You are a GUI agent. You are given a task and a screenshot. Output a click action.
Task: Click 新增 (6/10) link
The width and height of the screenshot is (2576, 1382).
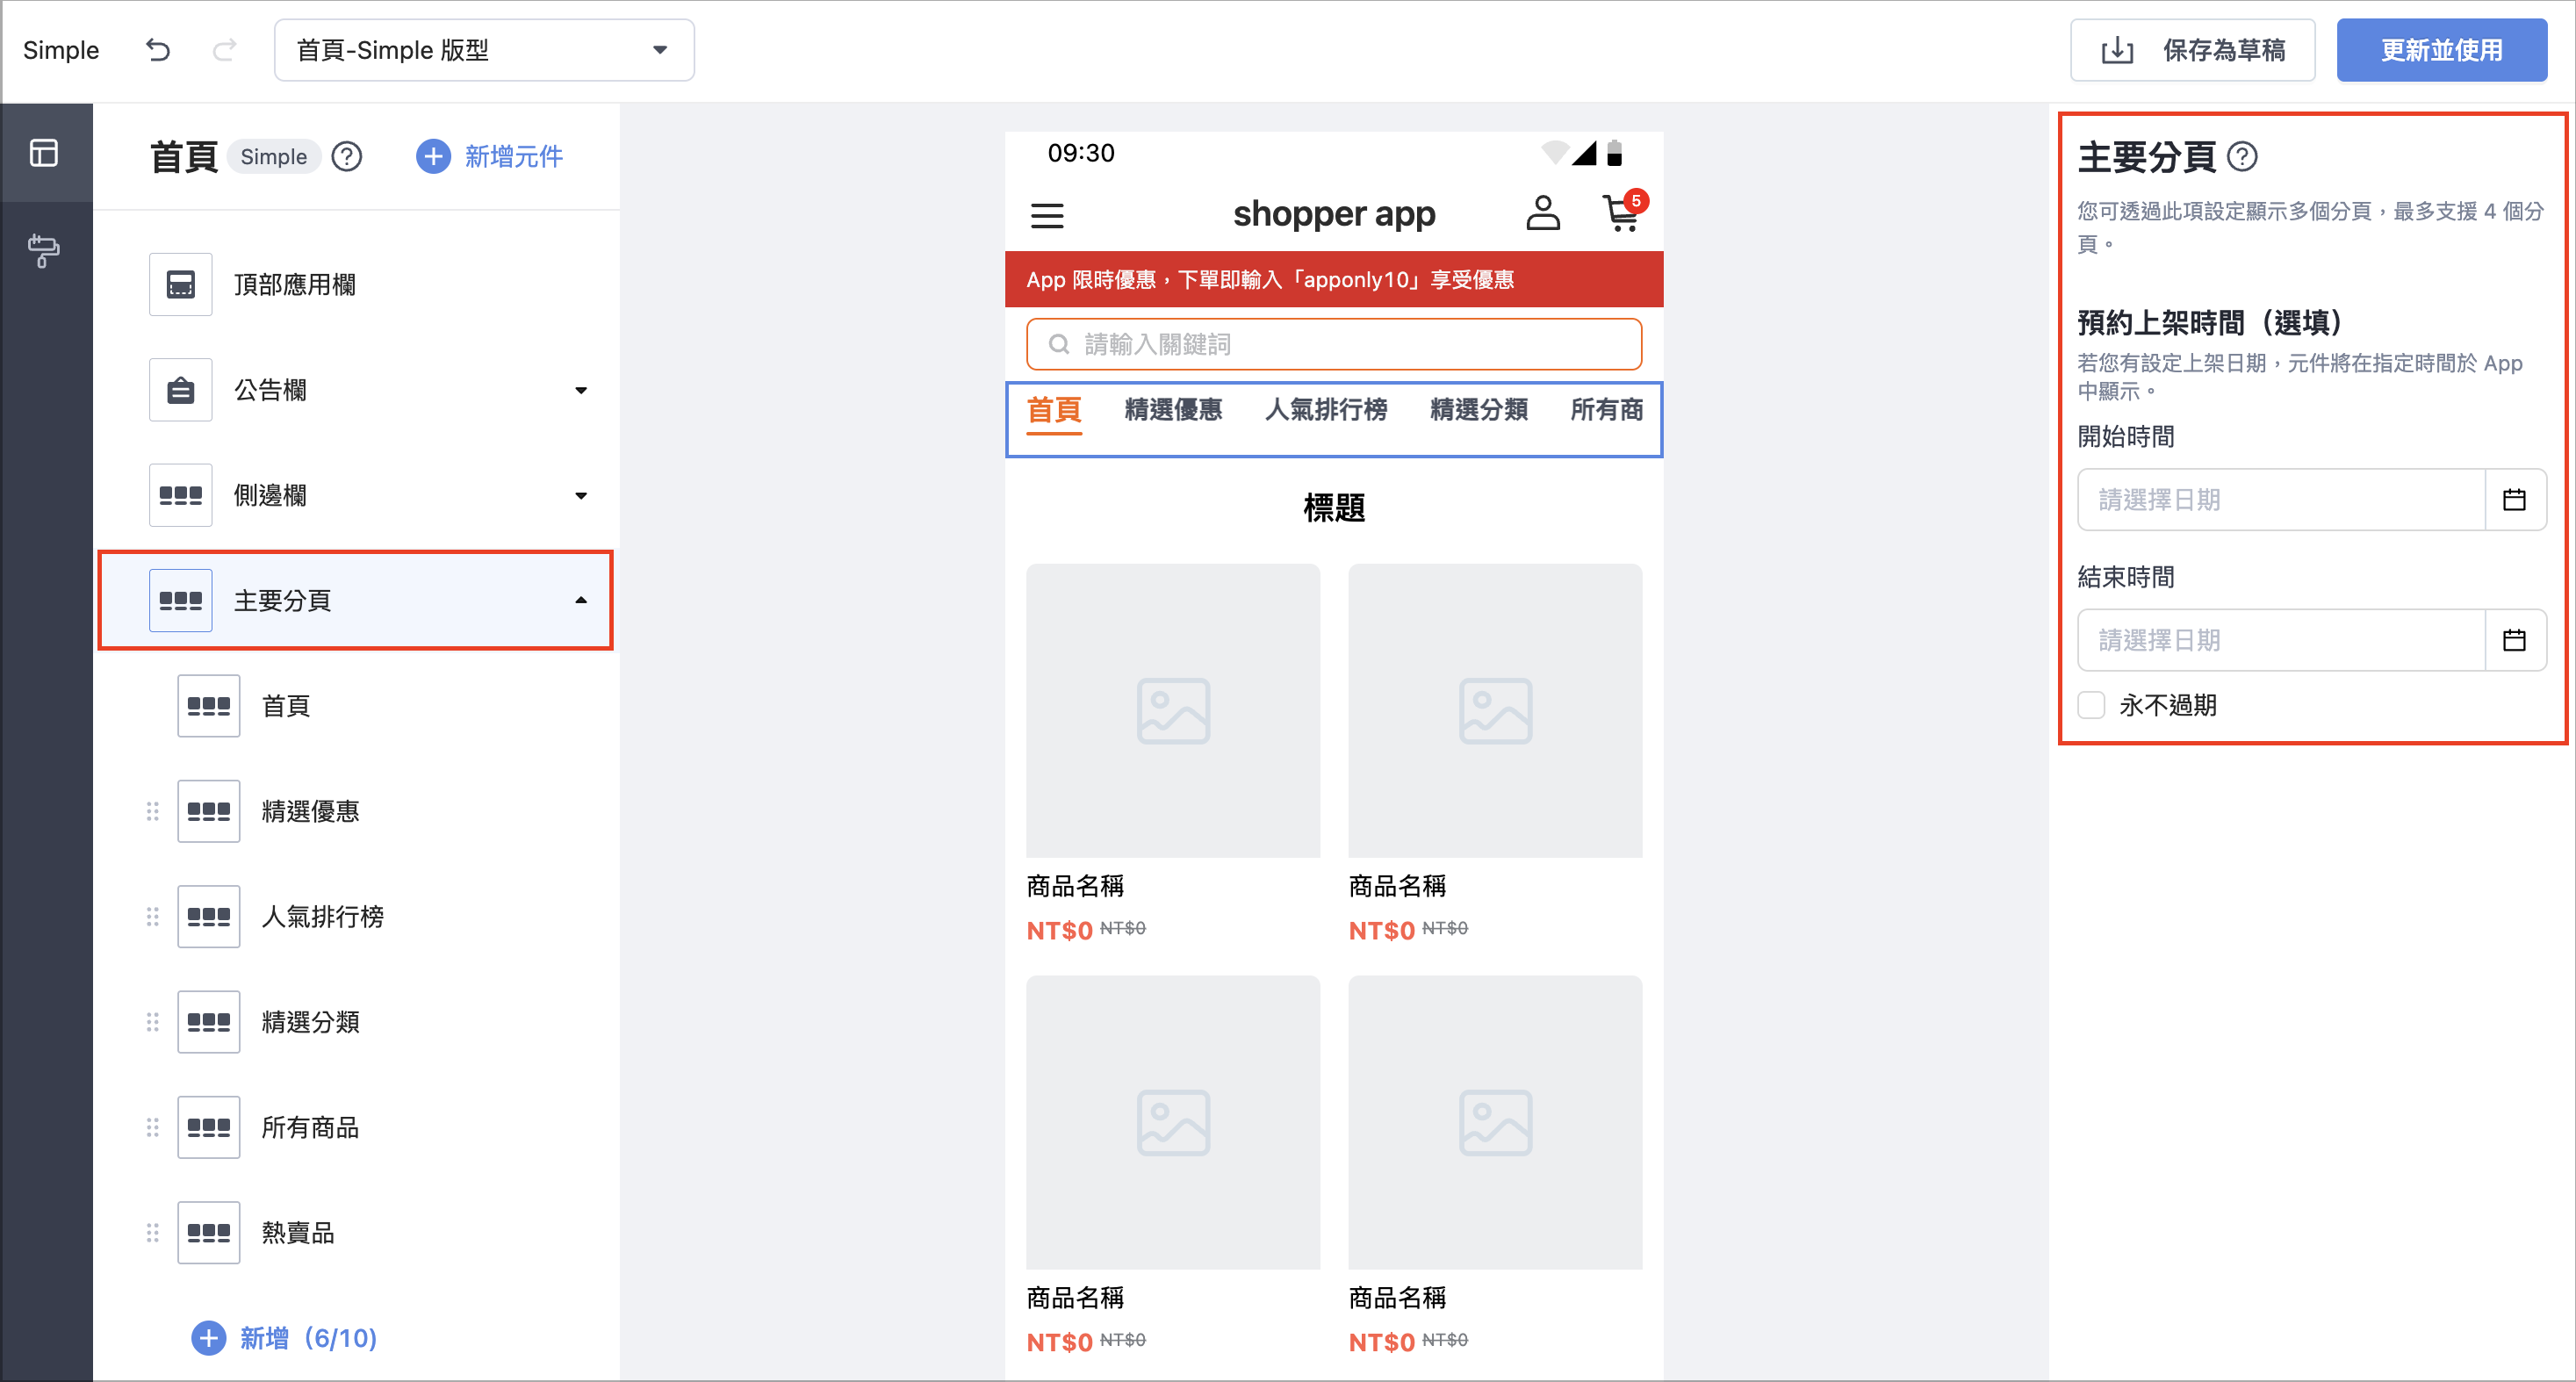(x=285, y=1338)
